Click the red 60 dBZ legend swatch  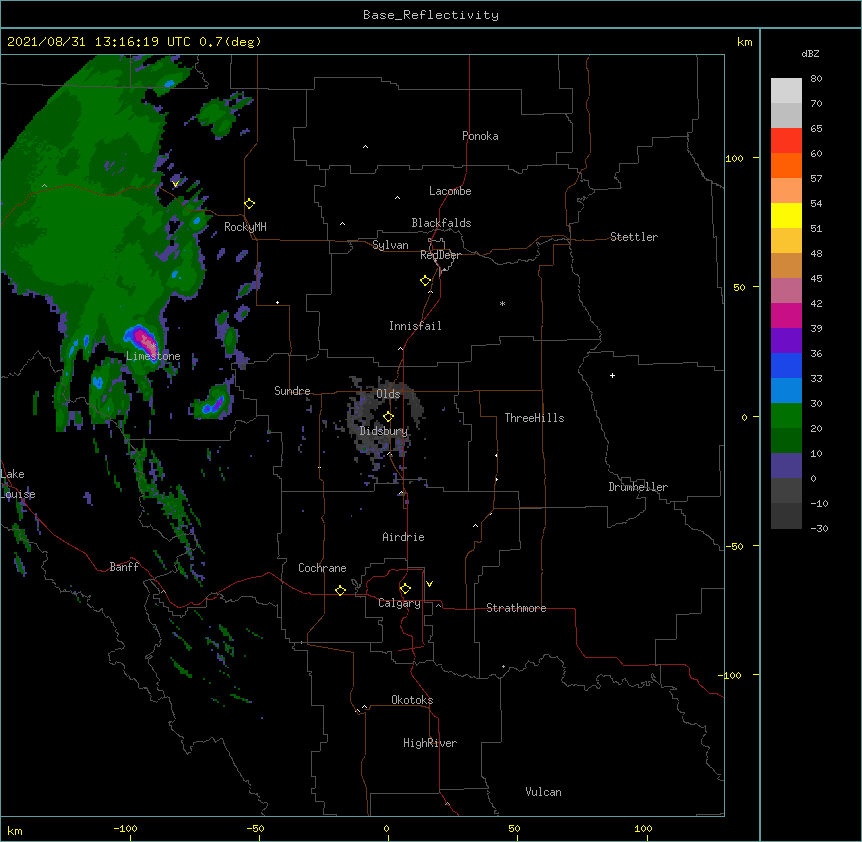pyautogui.click(x=786, y=141)
